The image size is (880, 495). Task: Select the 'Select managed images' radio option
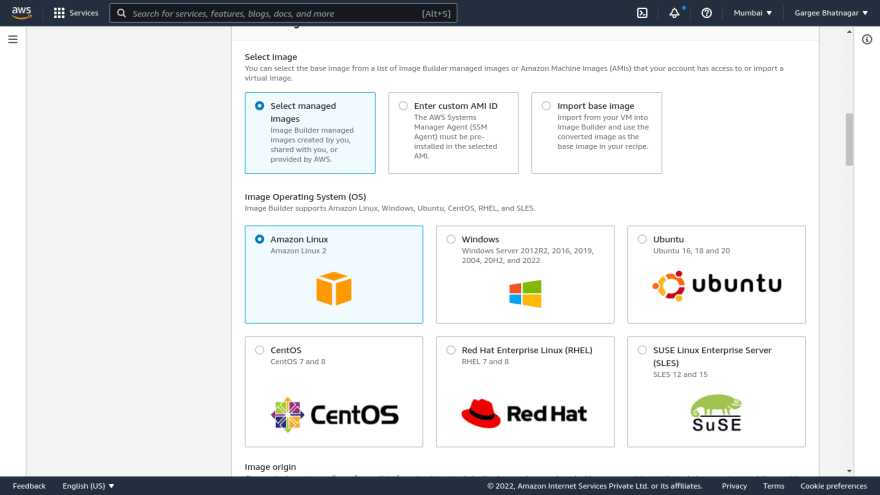click(259, 106)
